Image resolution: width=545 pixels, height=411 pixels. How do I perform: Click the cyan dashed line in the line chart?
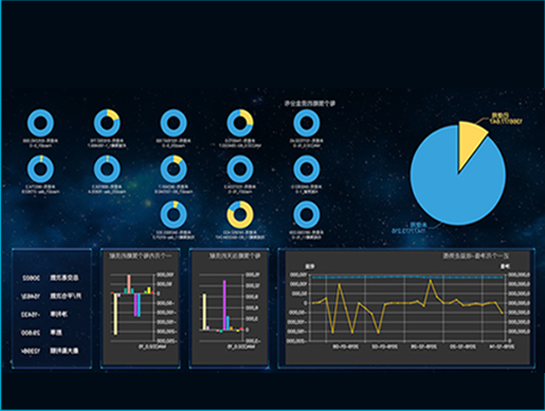tap(408, 277)
